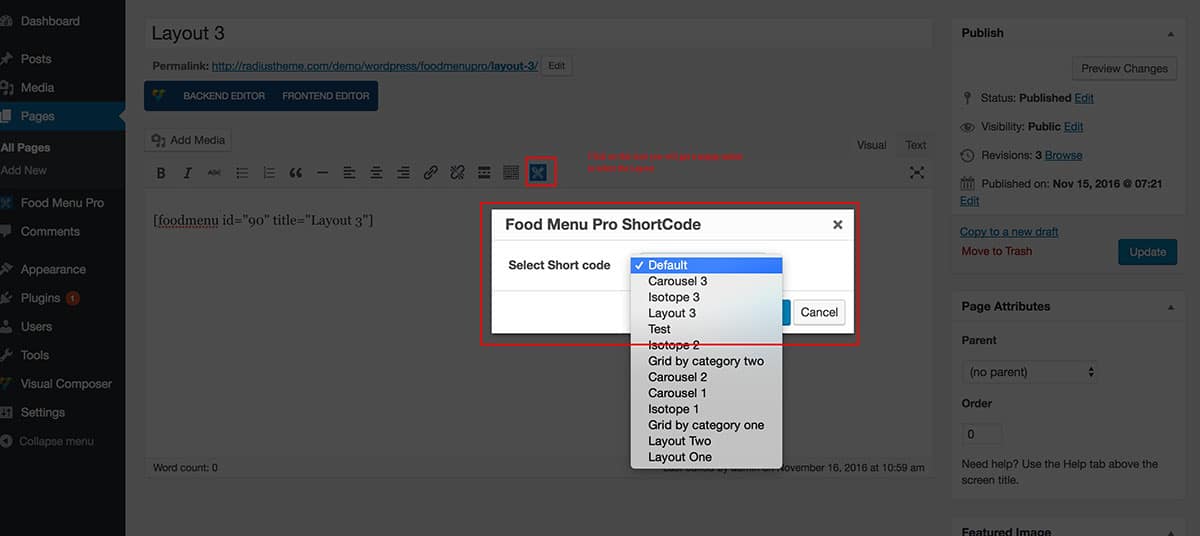Apply strikethrough formatting
The width and height of the screenshot is (1200, 536).
pyautogui.click(x=214, y=173)
